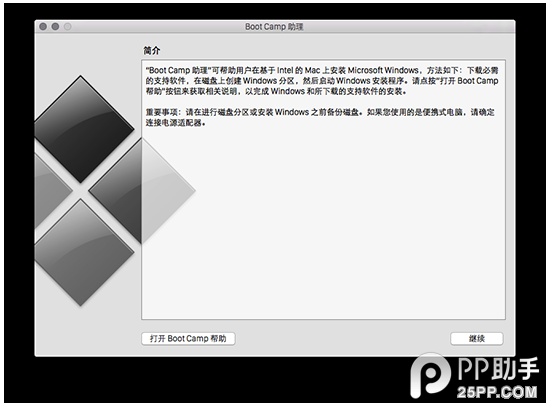This screenshot has height=406, width=550.
Task: Click the first introduction paragraph about Intel Mac
Action: click(x=322, y=81)
